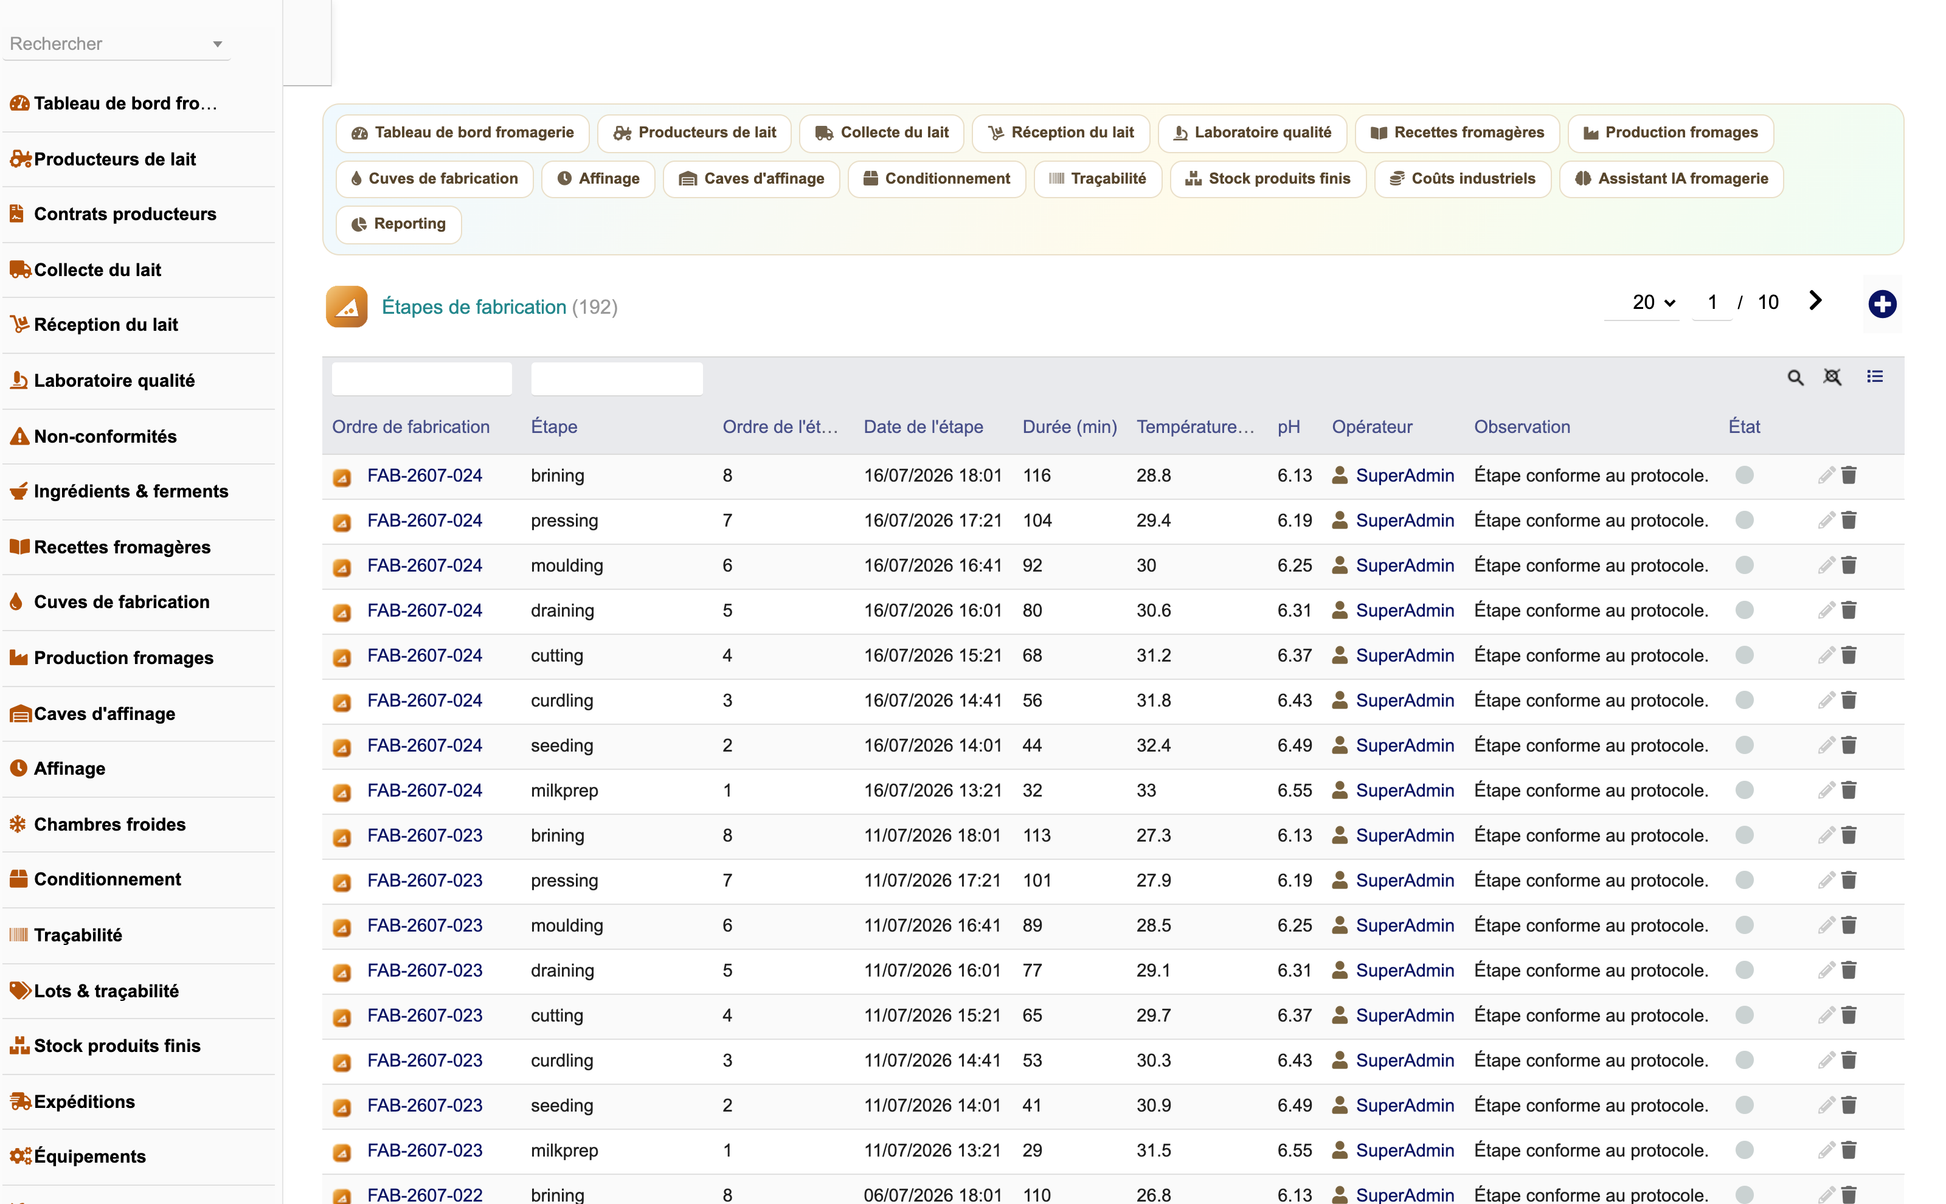Click the current page number field
Screen dimensions: 1946x1204
1712,302
